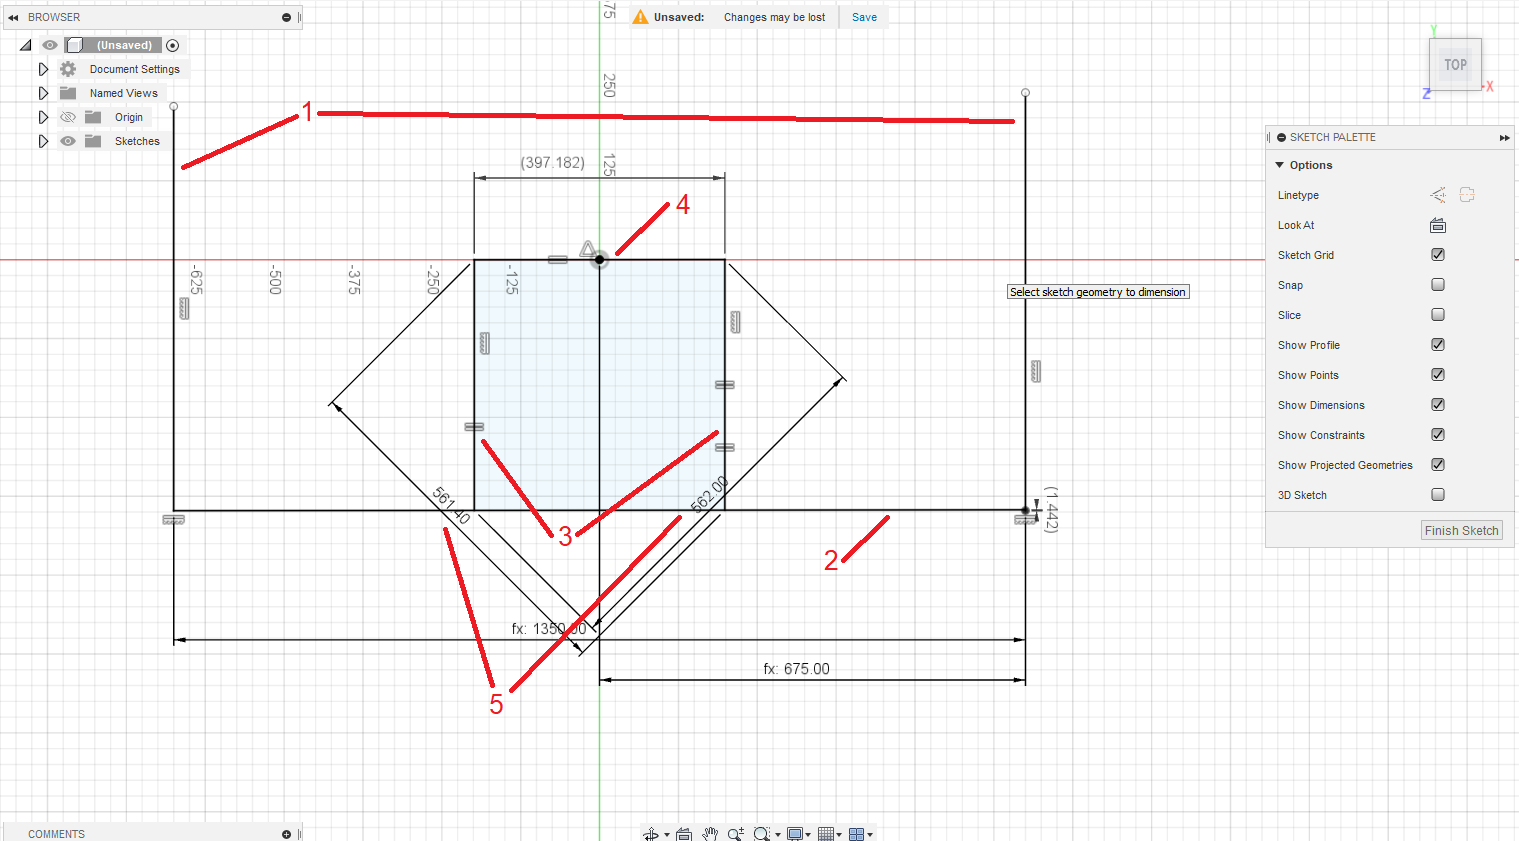Viewport: 1519px width, 841px height.
Task: Collapse the Options section in Sketch Palette
Action: (1280, 165)
